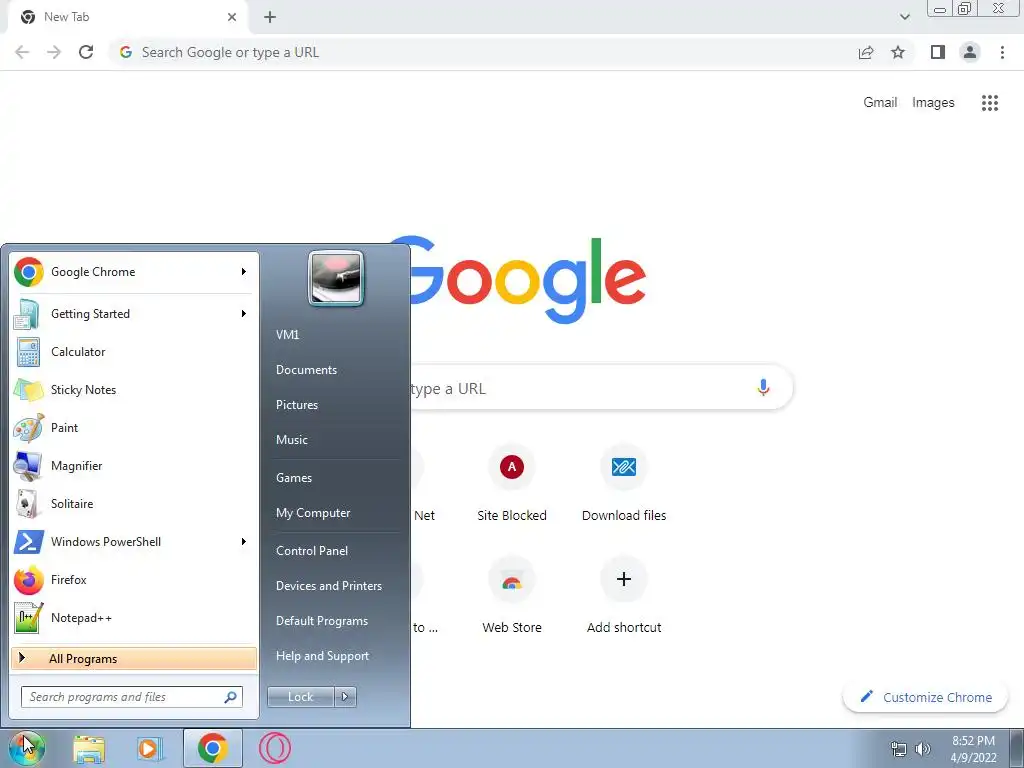Open Chrome side panel icon

tap(938, 52)
